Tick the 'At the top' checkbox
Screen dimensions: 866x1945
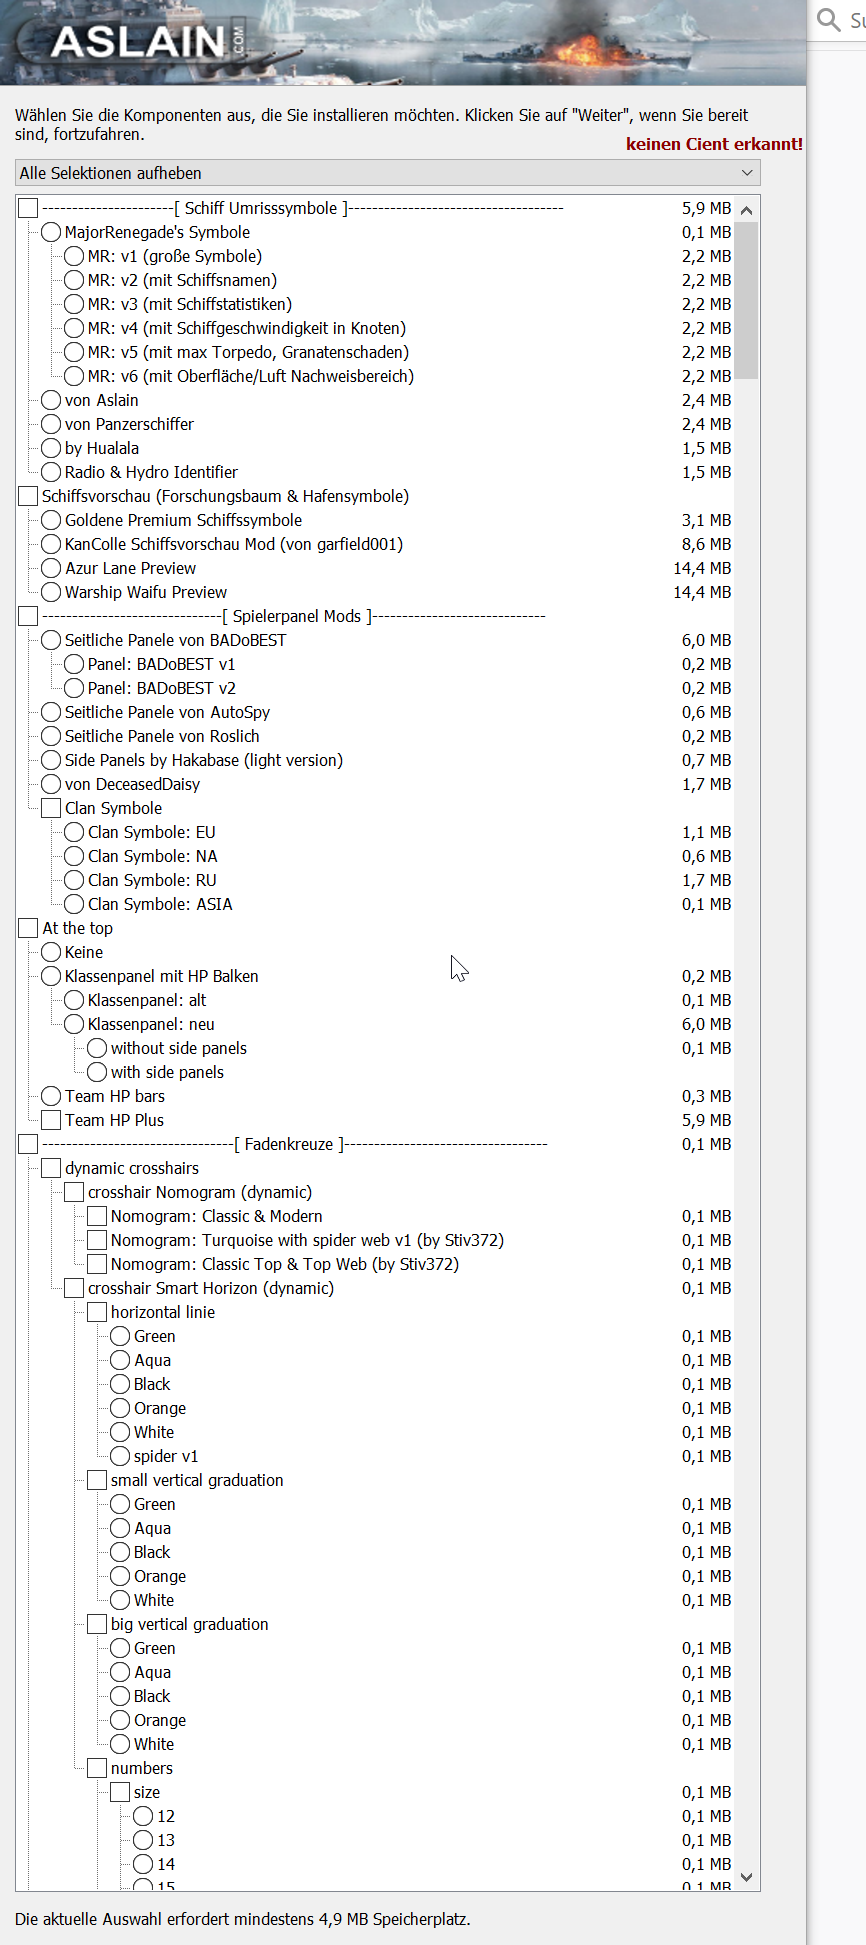(28, 928)
